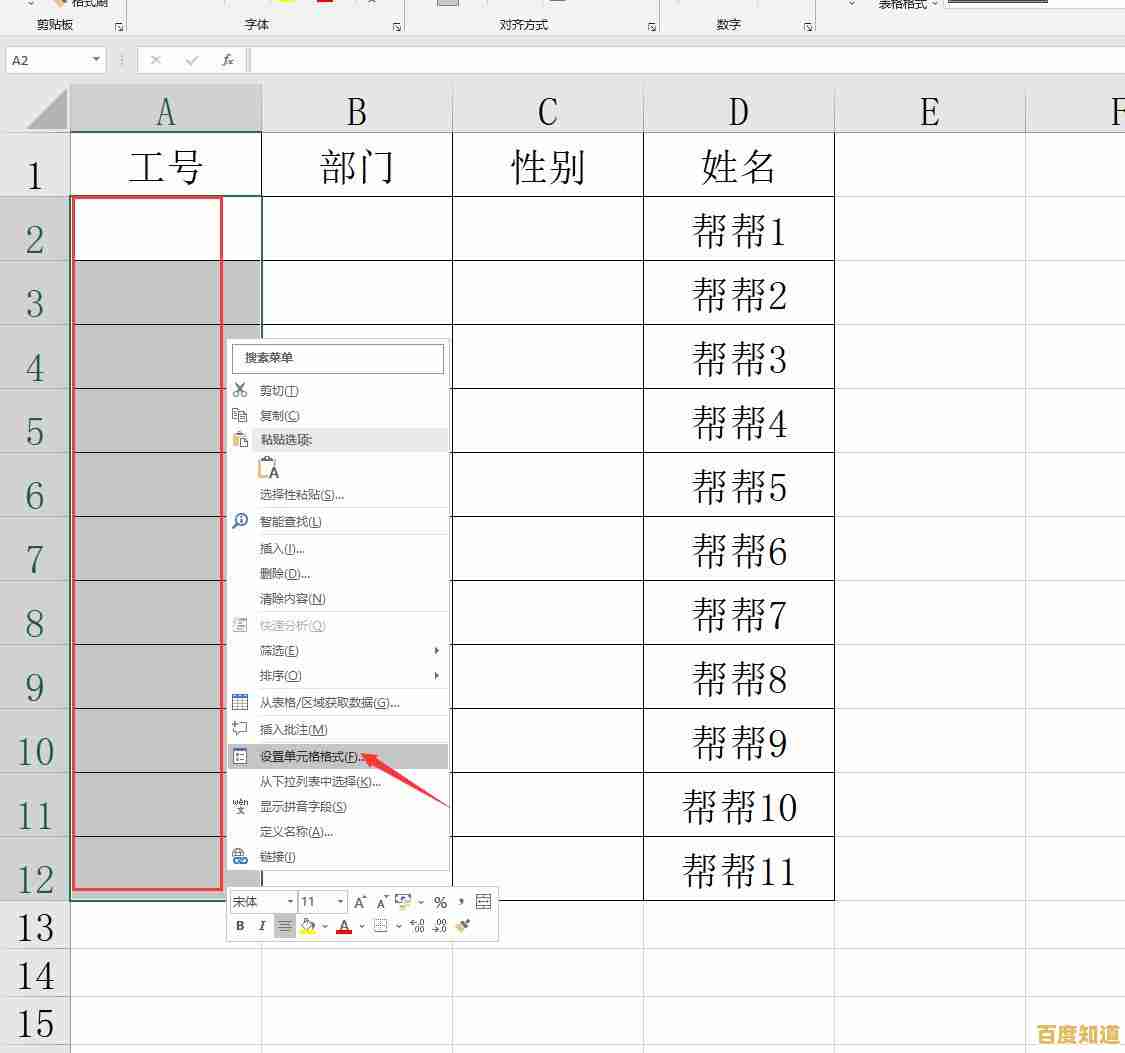
Task: Toggle Bold in the mini toolbar
Action: (240, 925)
